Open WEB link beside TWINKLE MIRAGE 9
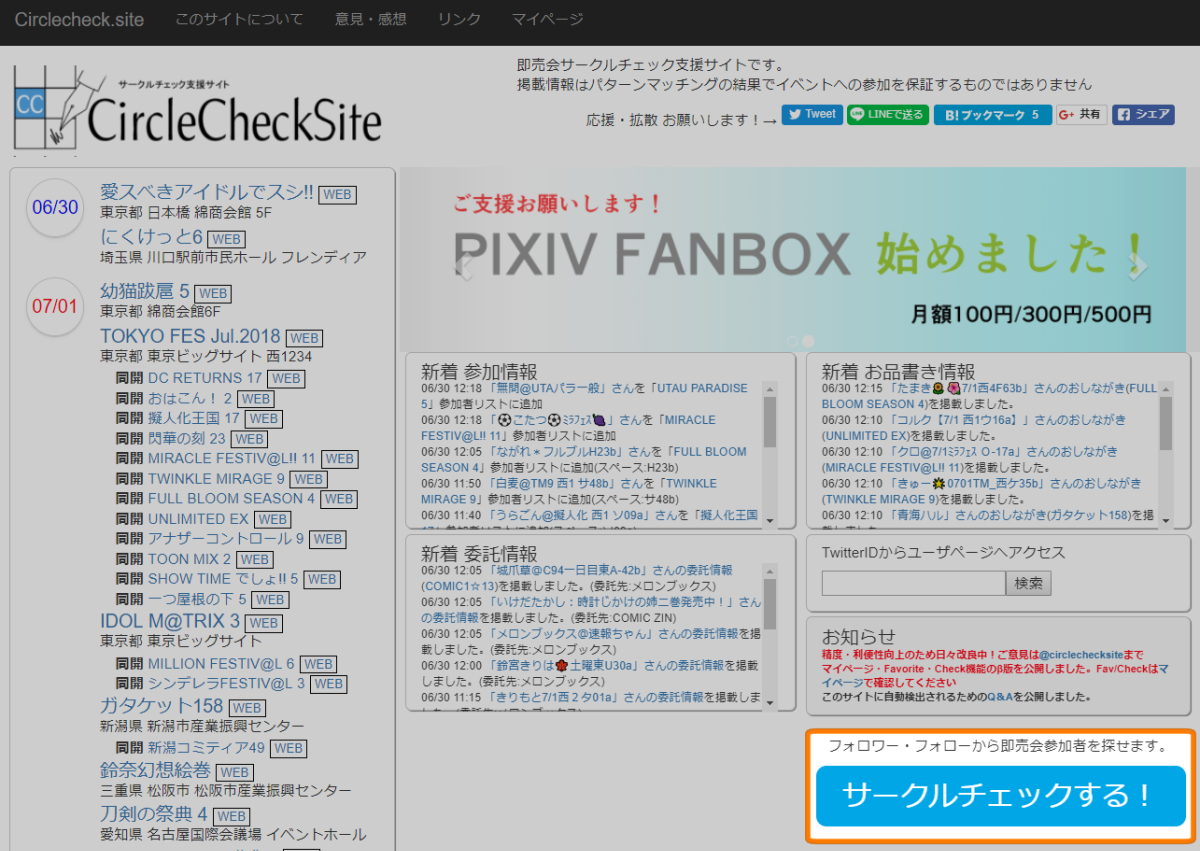 click(x=308, y=479)
